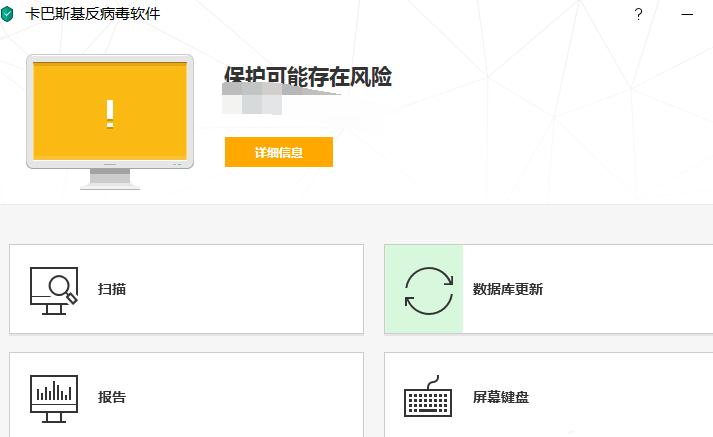Minimize the Kaspersky window
Screen dimensions: 713x437
tap(687, 15)
